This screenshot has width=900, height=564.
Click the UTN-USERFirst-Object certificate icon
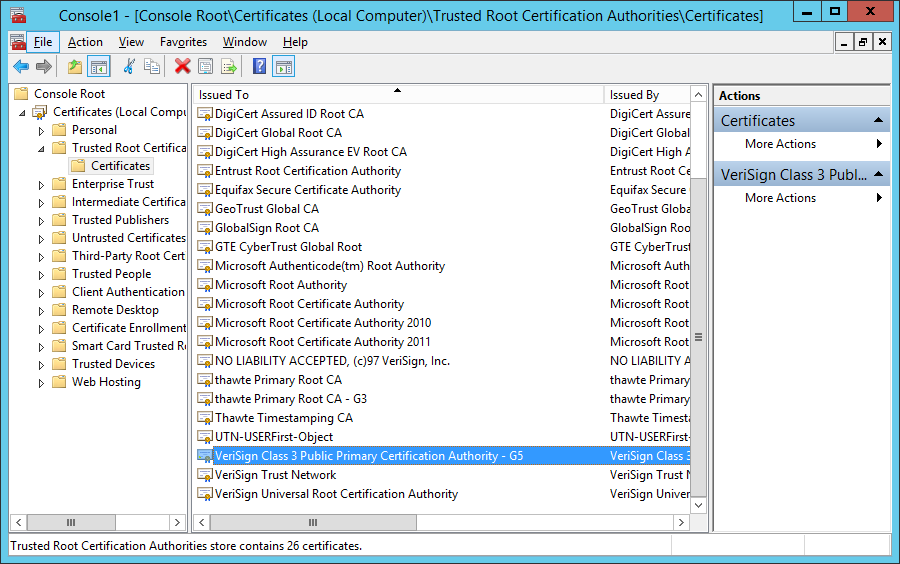tap(205, 437)
